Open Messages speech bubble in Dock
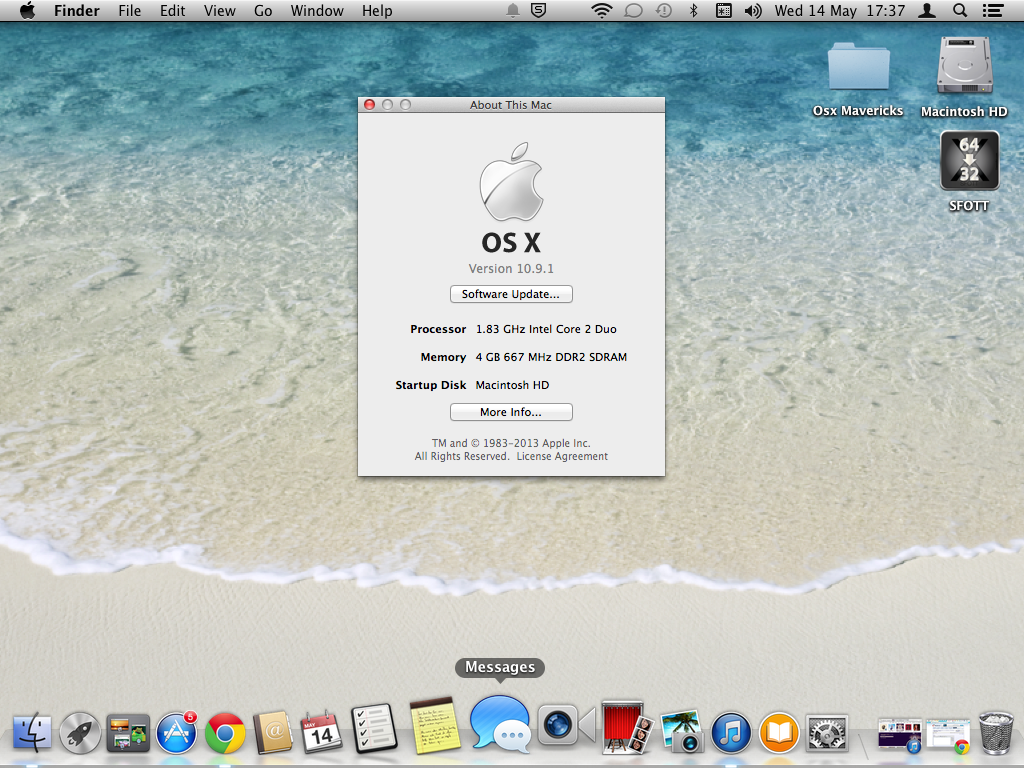1024x768 pixels. pos(500,722)
